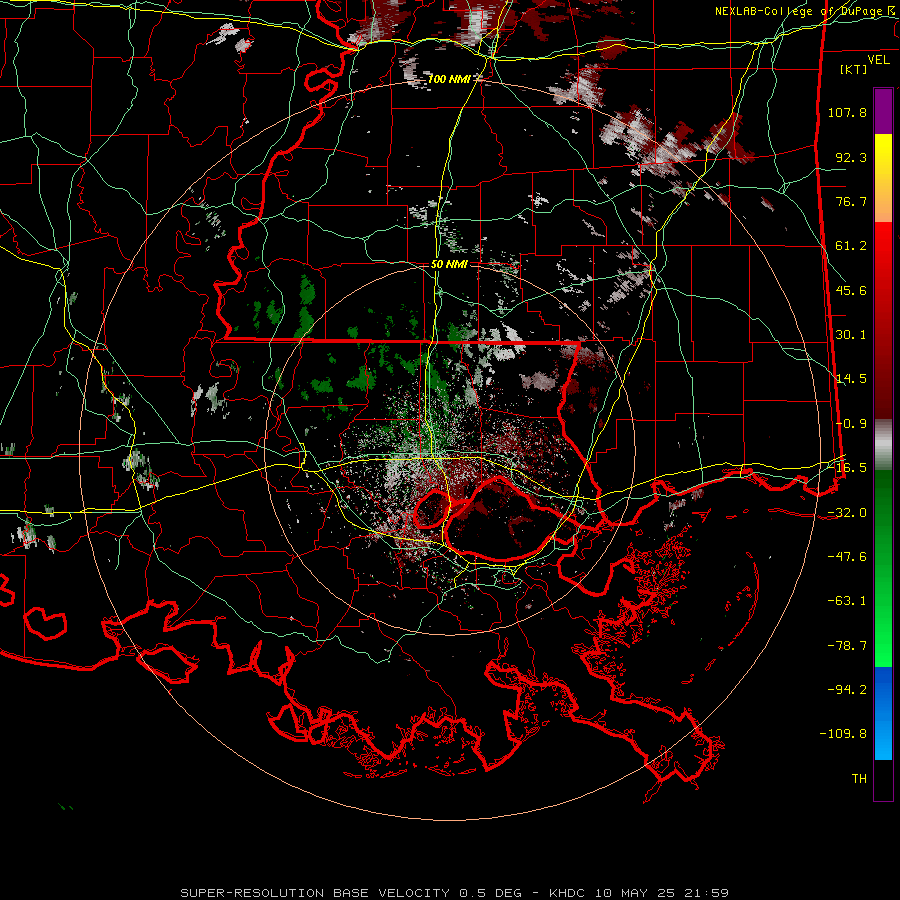The image size is (900, 900).
Task: Click the 92.3 velocity scale value
Action: 851,157
